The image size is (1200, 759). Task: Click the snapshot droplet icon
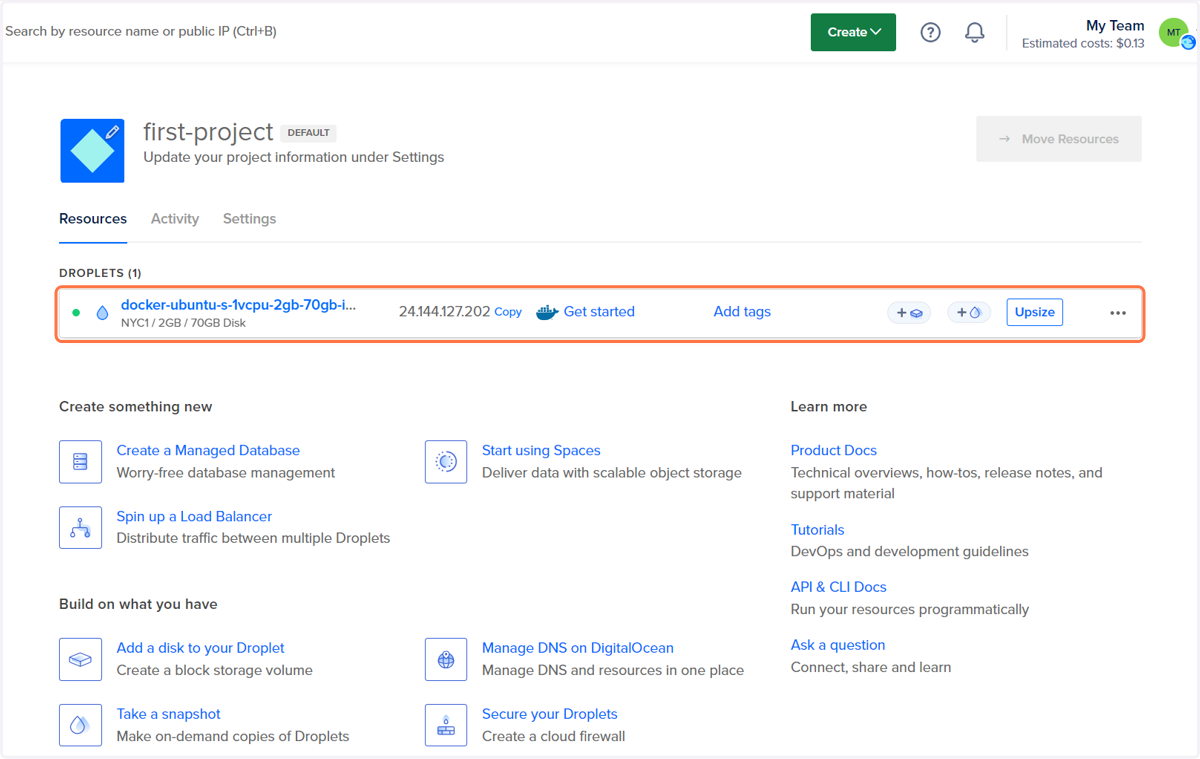tap(80, 725)
